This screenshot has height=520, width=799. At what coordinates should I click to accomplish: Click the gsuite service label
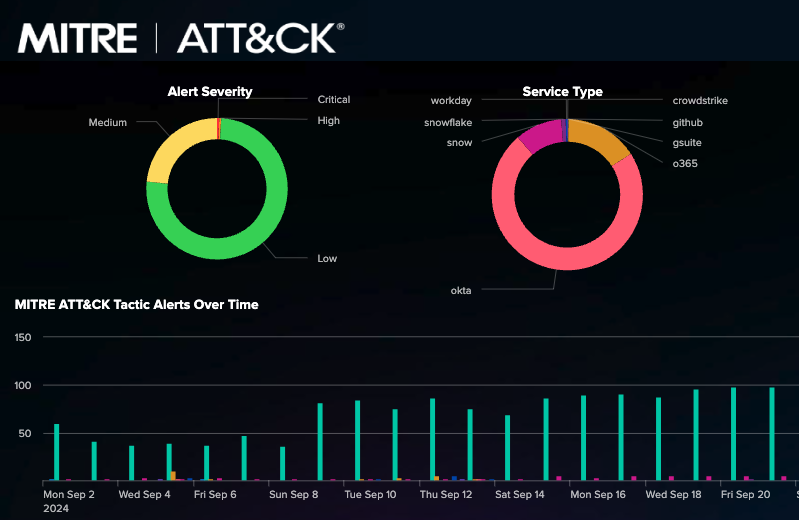pyautogui.click(x=688, y=142)
